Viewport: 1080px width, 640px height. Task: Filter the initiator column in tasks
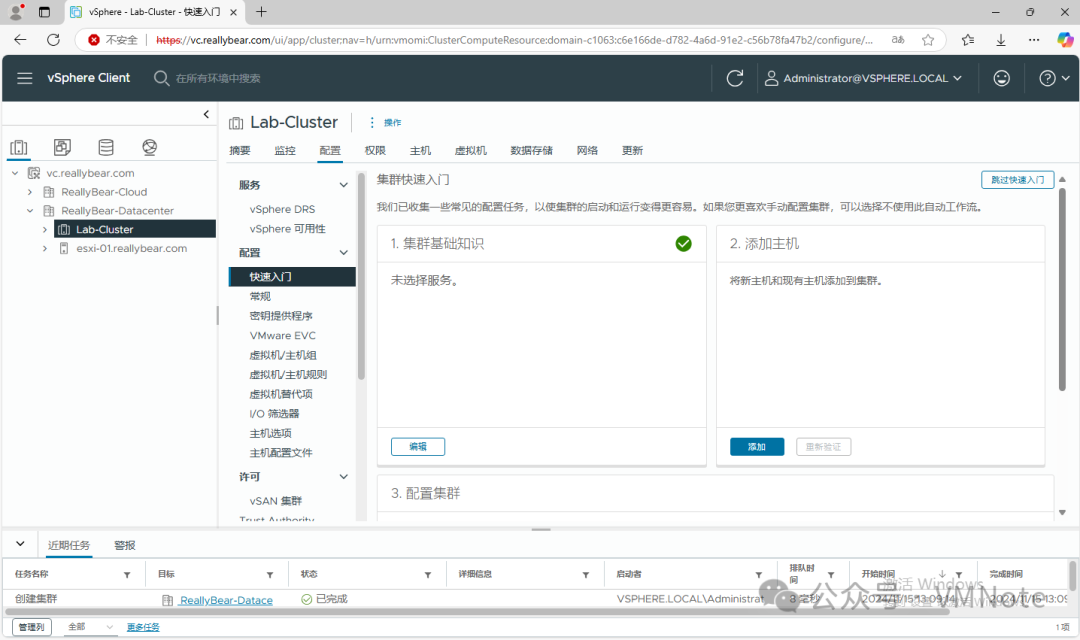758,575
